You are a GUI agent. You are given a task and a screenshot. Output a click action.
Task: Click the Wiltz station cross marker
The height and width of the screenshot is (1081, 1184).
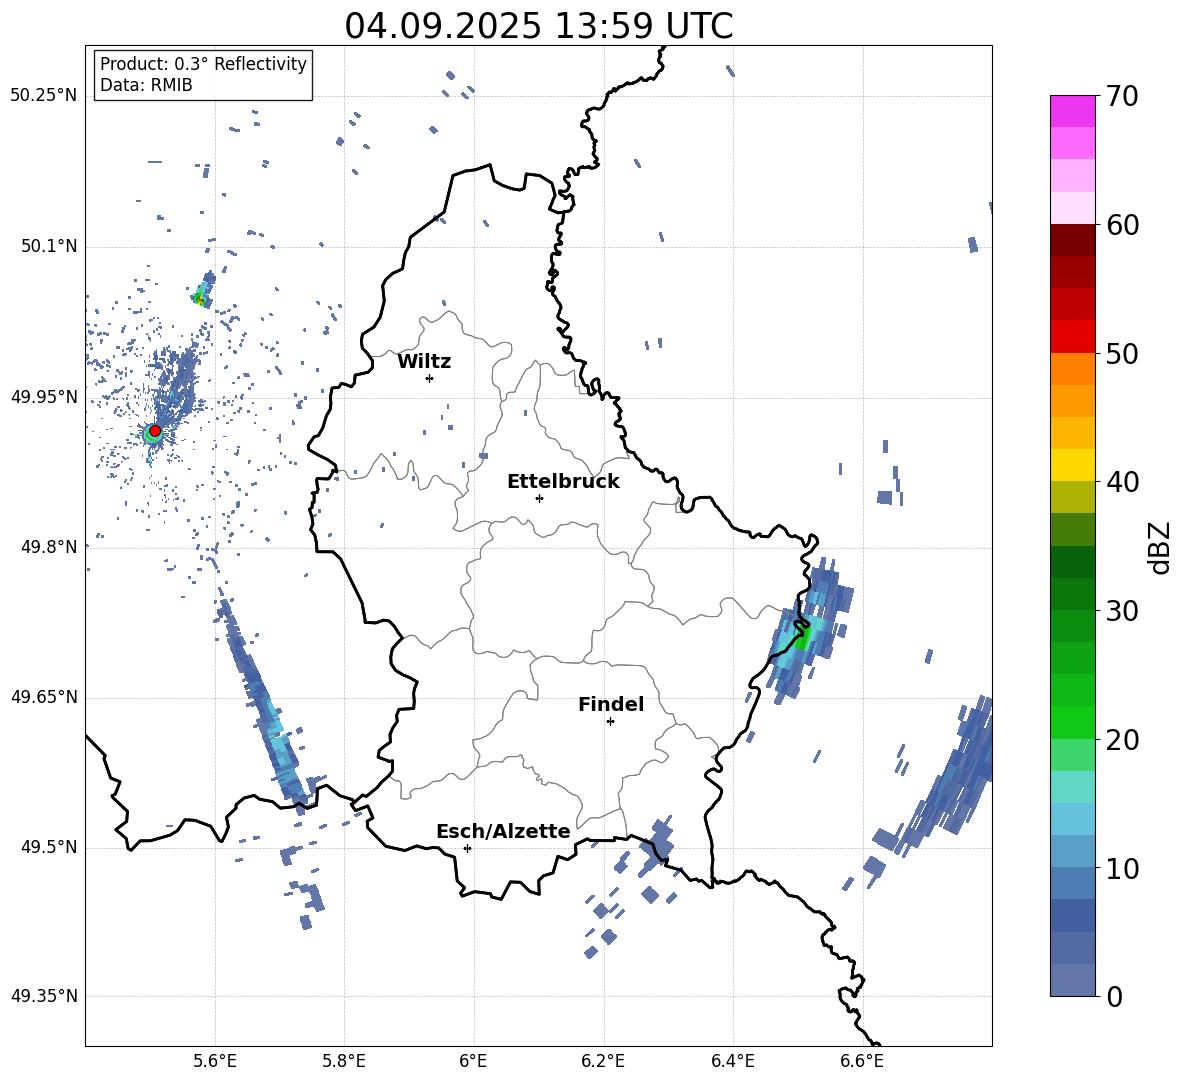pos(429,378)
